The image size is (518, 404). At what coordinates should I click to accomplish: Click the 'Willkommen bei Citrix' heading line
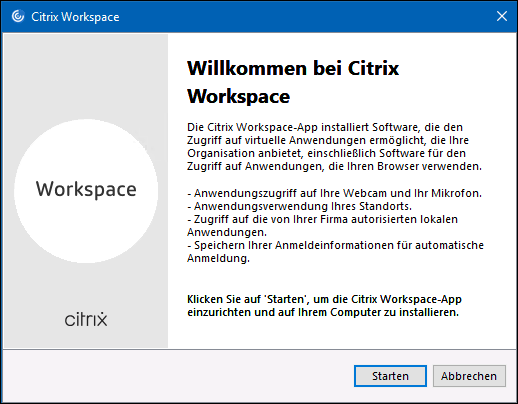[x=293, y=68]
